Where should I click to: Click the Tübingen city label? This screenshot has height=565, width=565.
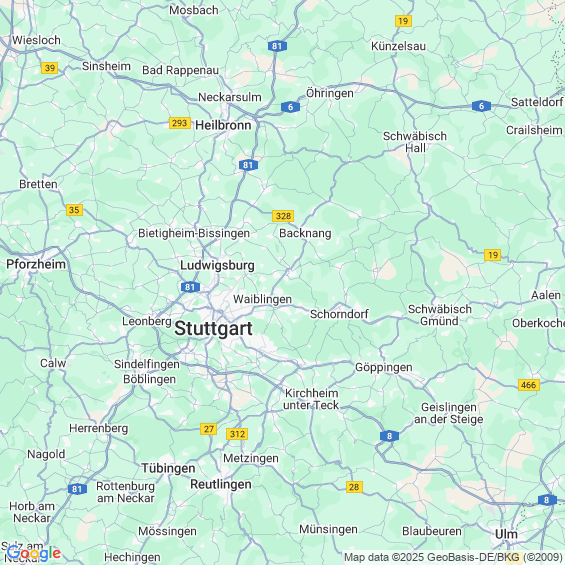coord(168,468)
